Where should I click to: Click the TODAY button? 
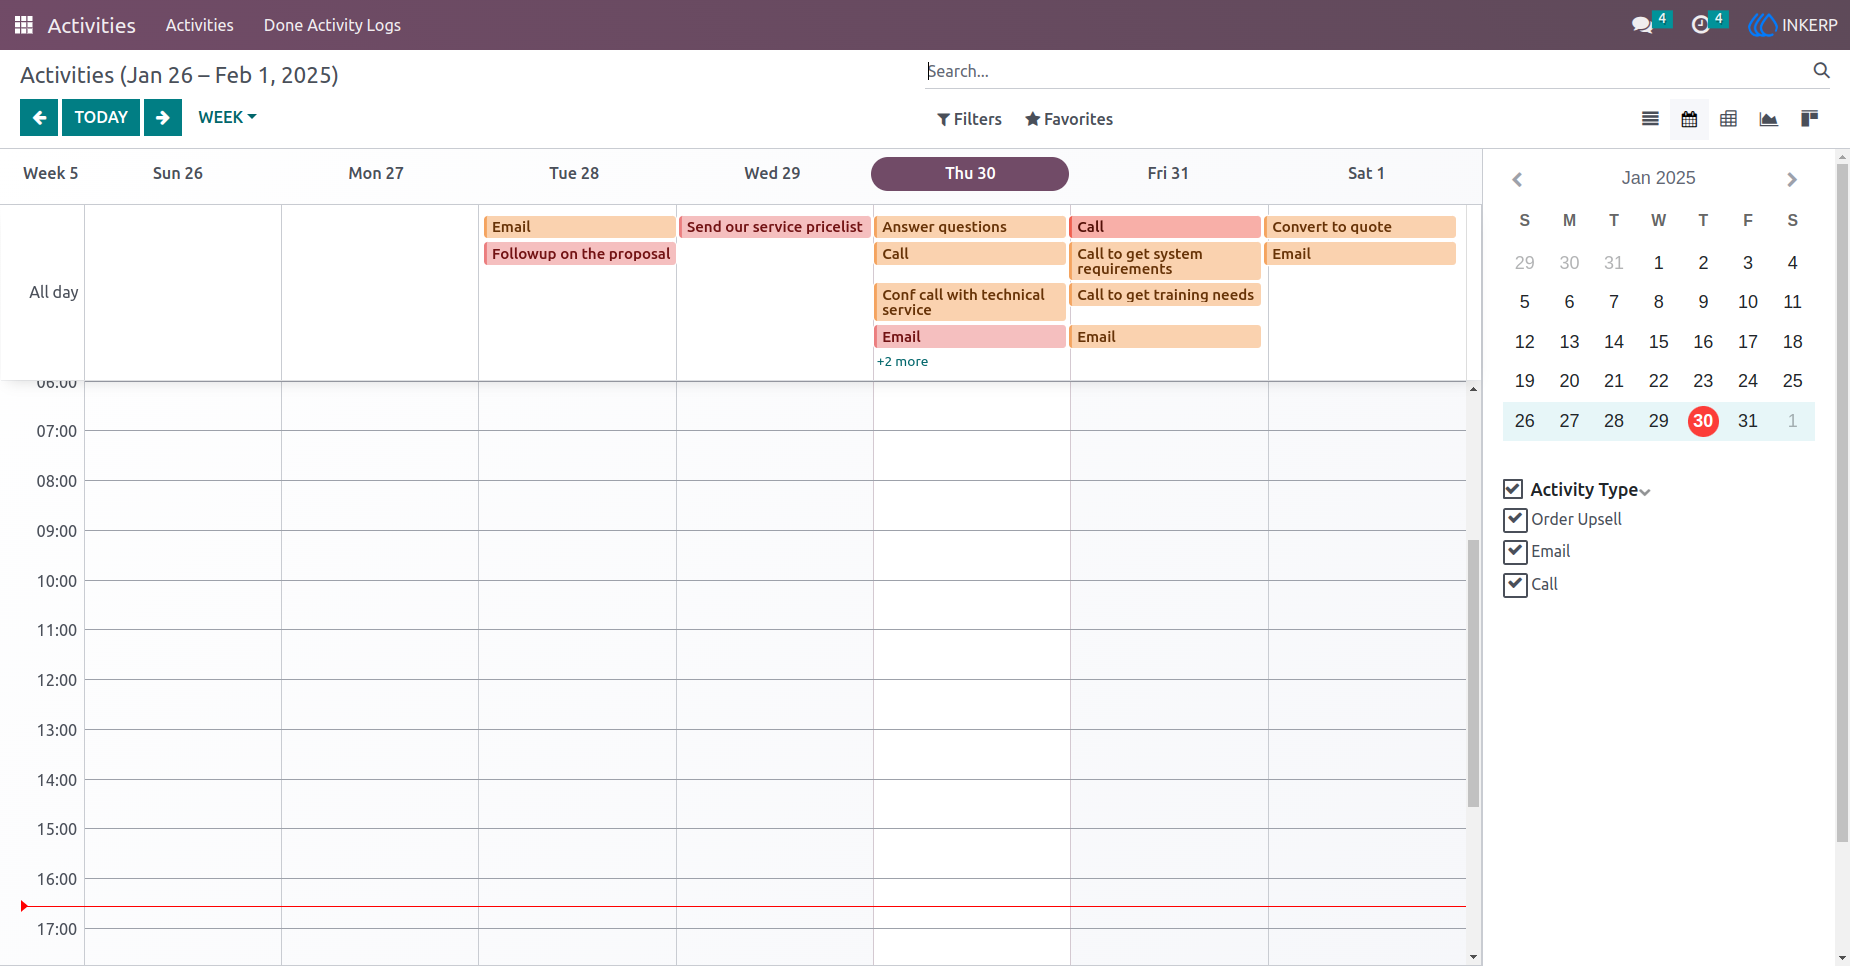point(101,117)
